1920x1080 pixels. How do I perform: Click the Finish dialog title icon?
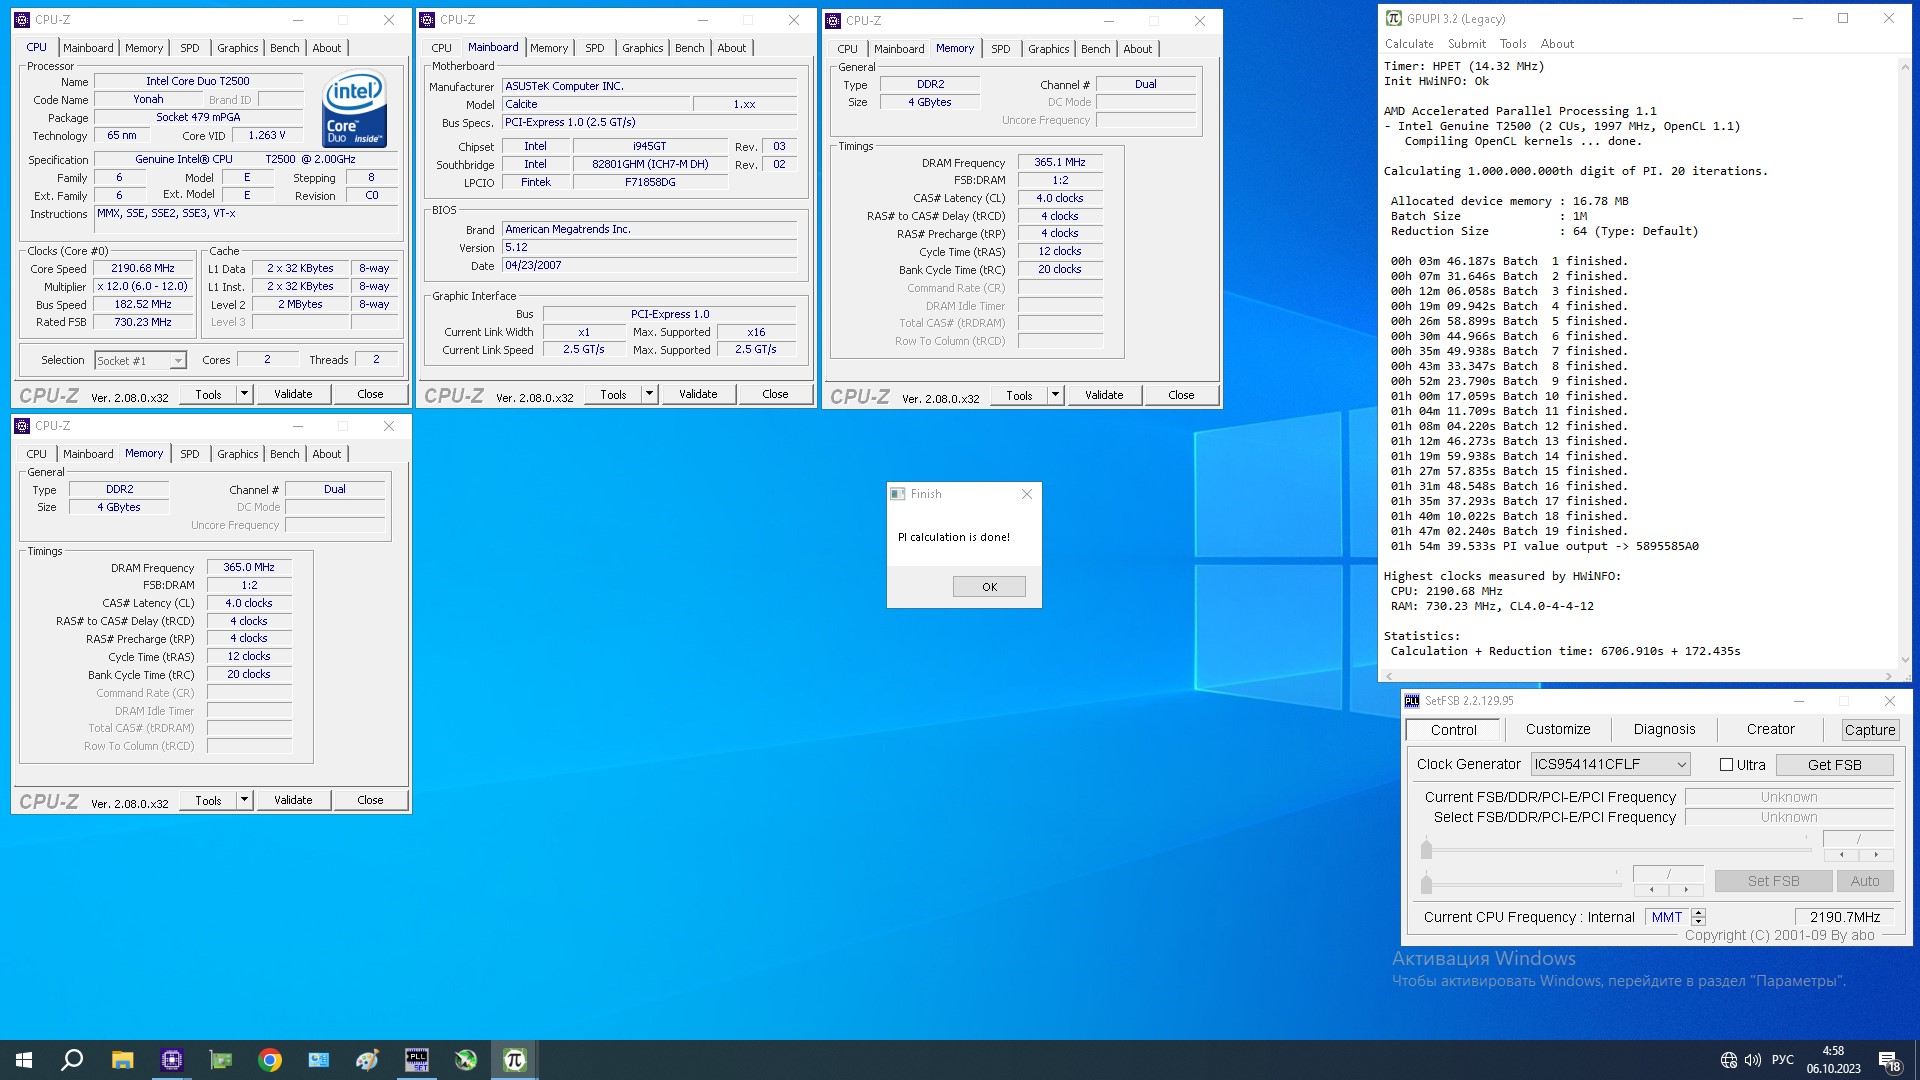pyautogui.click(x=898, y=494)
